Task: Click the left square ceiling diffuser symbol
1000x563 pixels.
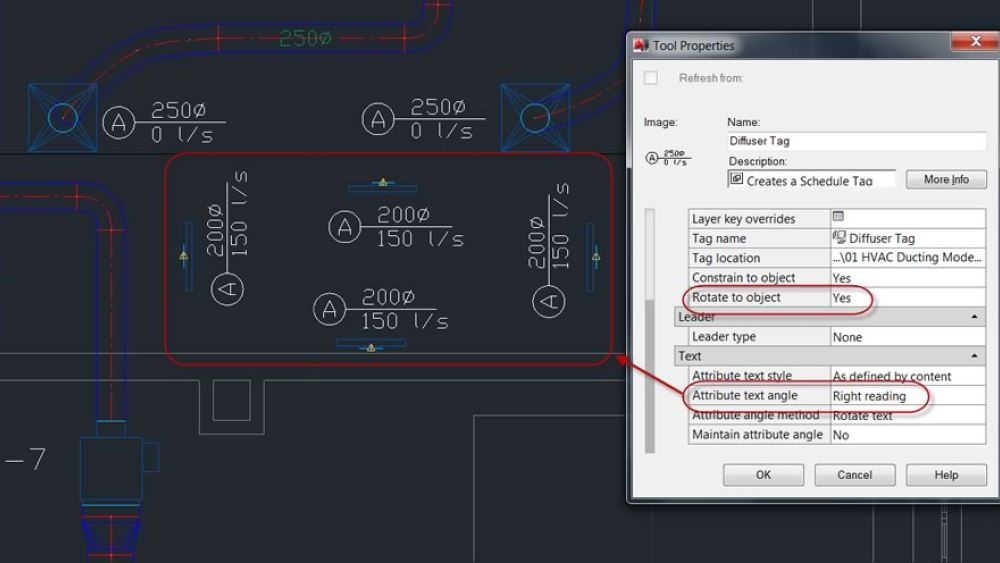Action: pyautogui.click(x=63, y=117)
